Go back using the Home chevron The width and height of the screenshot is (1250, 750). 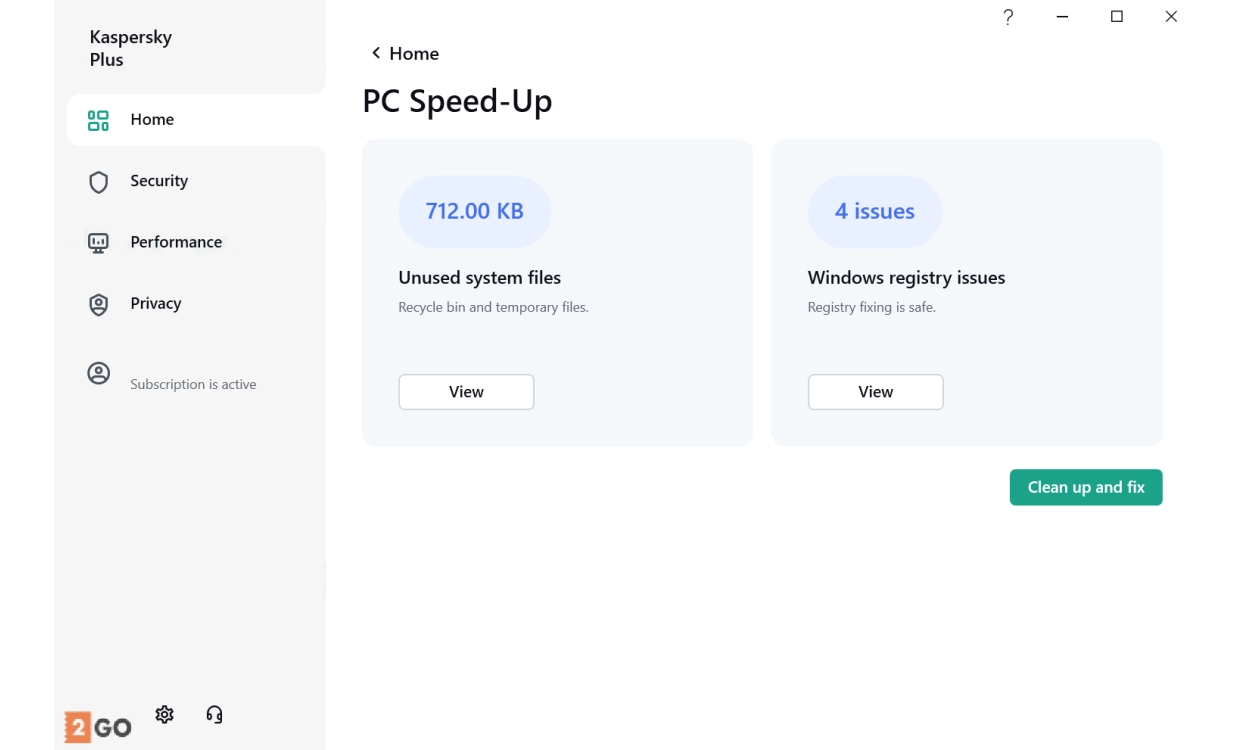pos(376,53)
